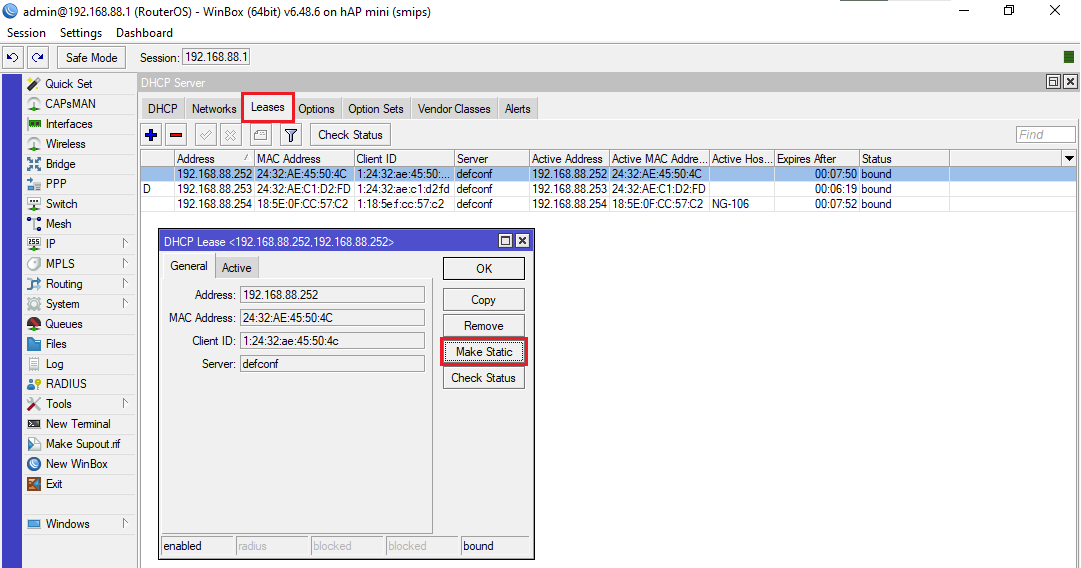This screenshot has height=568, width=1081.
Task: Switch to the Option Sets tab
Action: point(376,109)
